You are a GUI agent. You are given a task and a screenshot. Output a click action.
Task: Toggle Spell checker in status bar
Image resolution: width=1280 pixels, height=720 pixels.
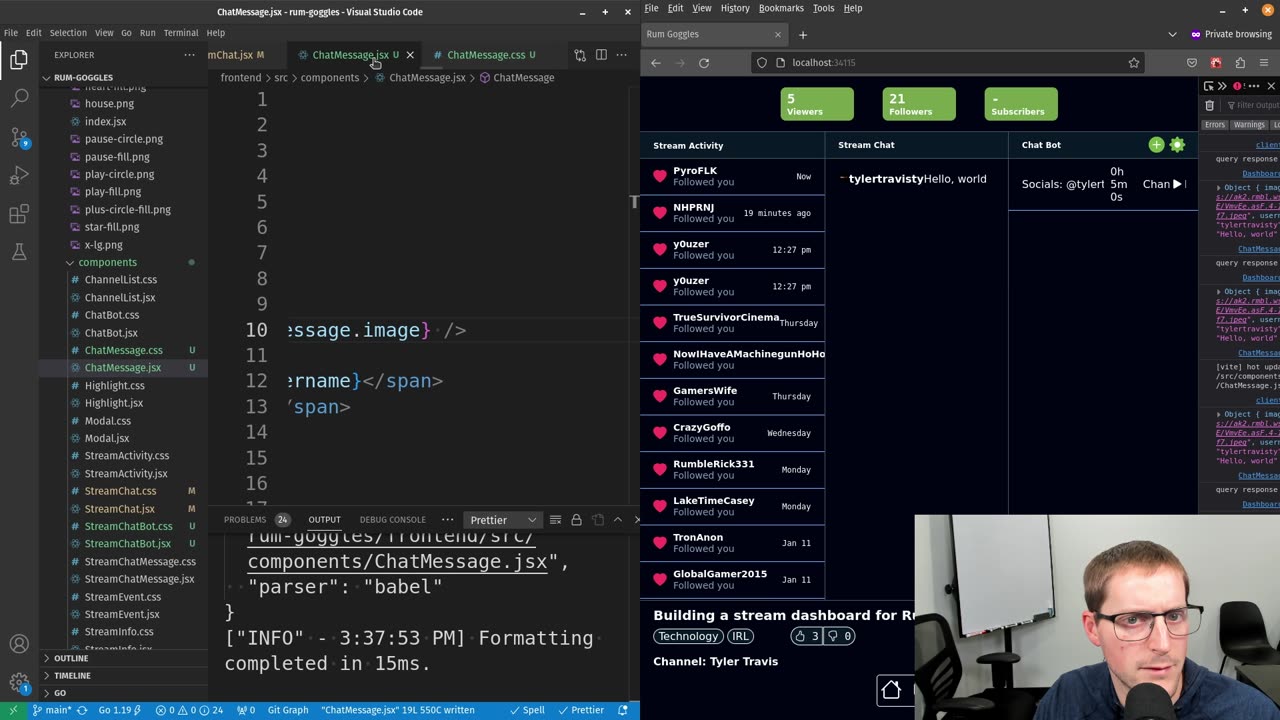click(527, 710)
